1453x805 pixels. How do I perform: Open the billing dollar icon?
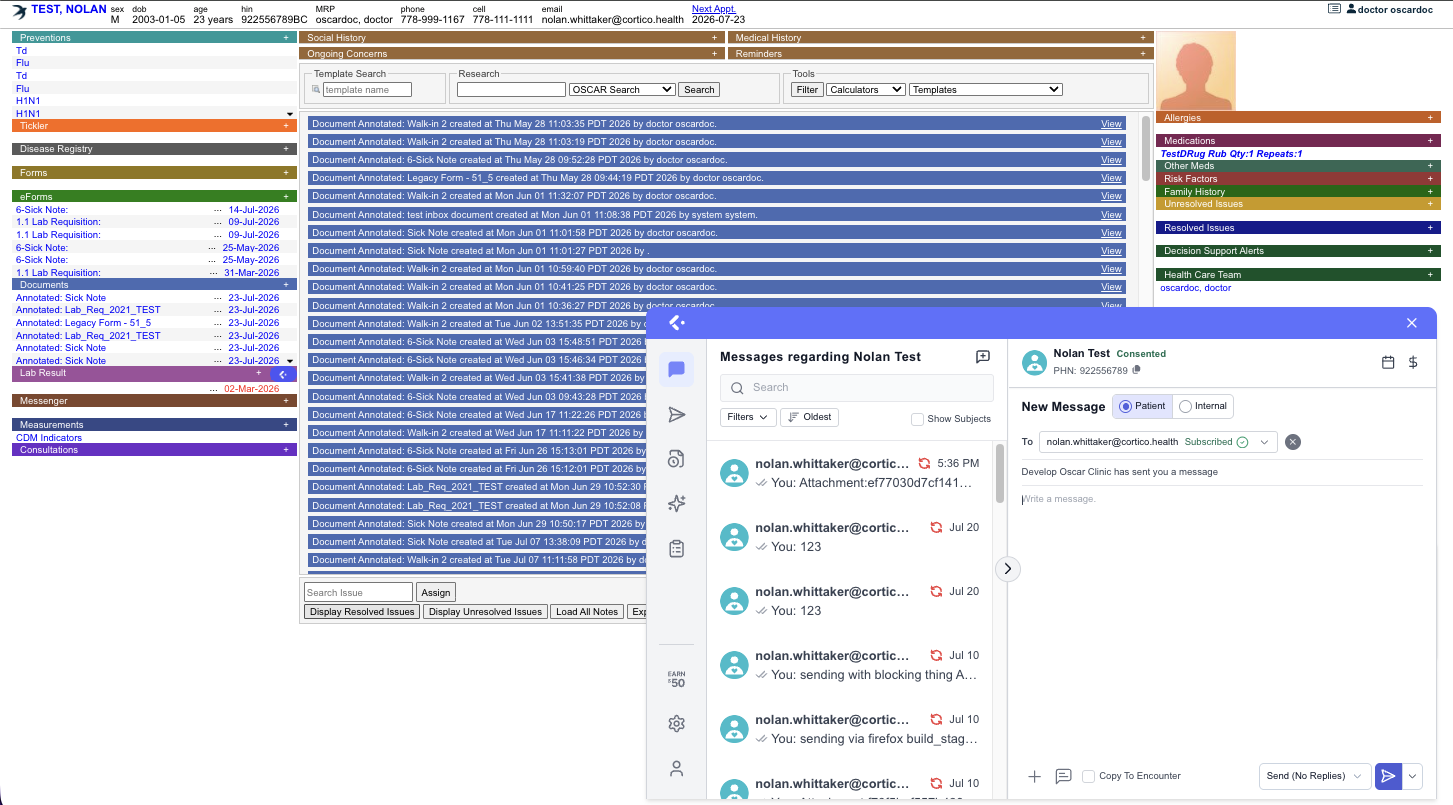tap(1413, 362)
